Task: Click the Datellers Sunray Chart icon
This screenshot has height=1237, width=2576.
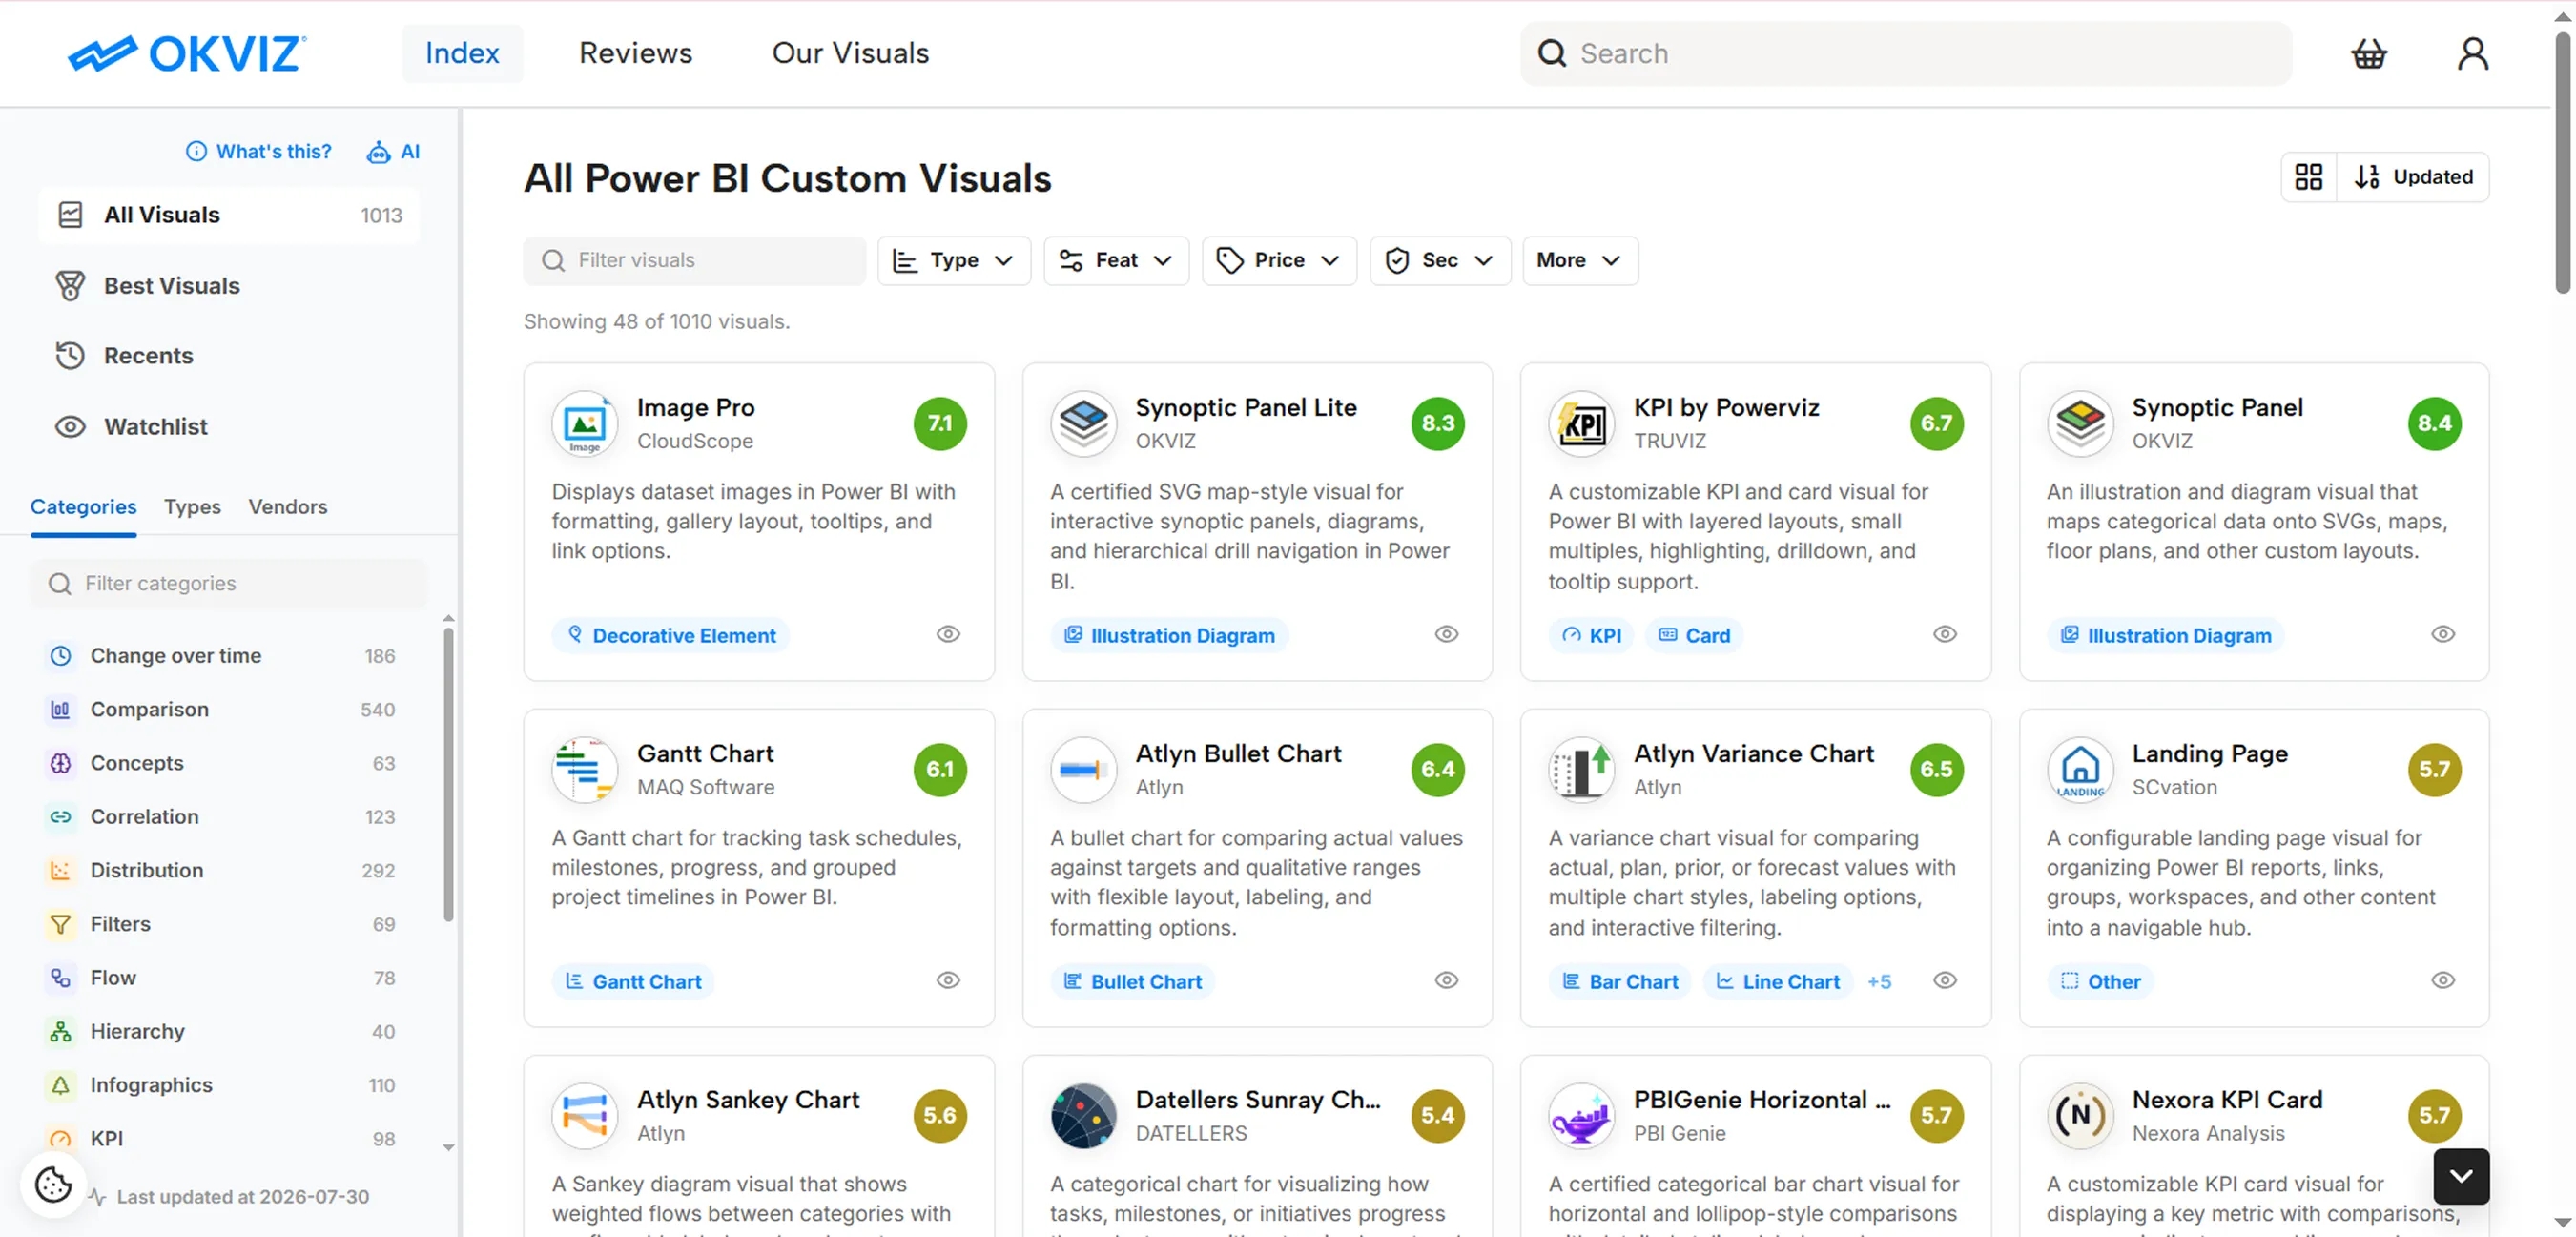Action: point(1083,1116)
